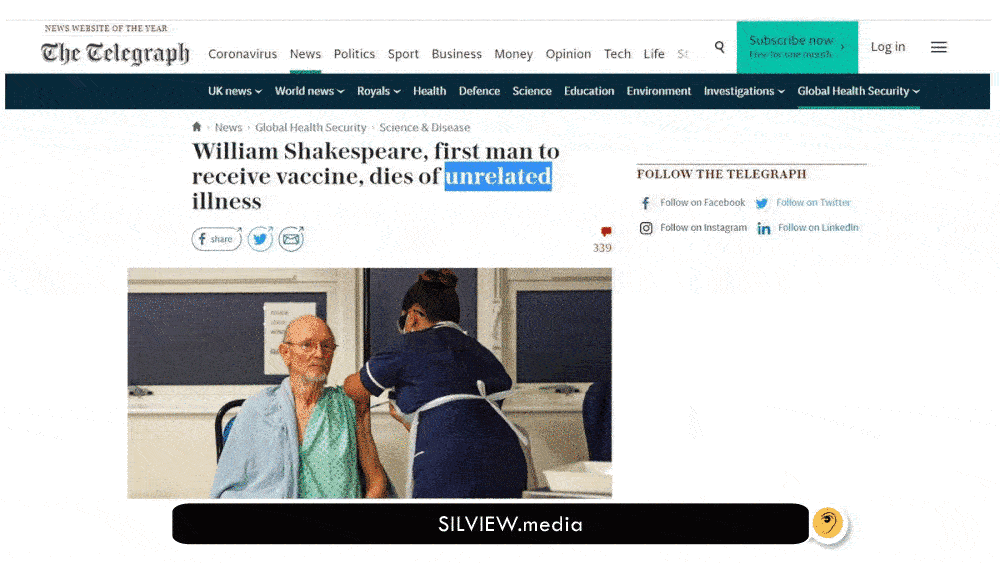Screen dimensions: 1000x563
Task: Open comments bubble showing 339
Action: click(603, 240)
